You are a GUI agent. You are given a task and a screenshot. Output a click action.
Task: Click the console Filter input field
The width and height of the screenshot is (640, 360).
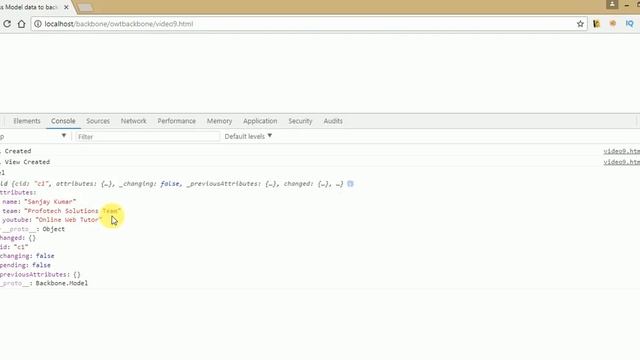pyautogui.click(x=147, y=136)
